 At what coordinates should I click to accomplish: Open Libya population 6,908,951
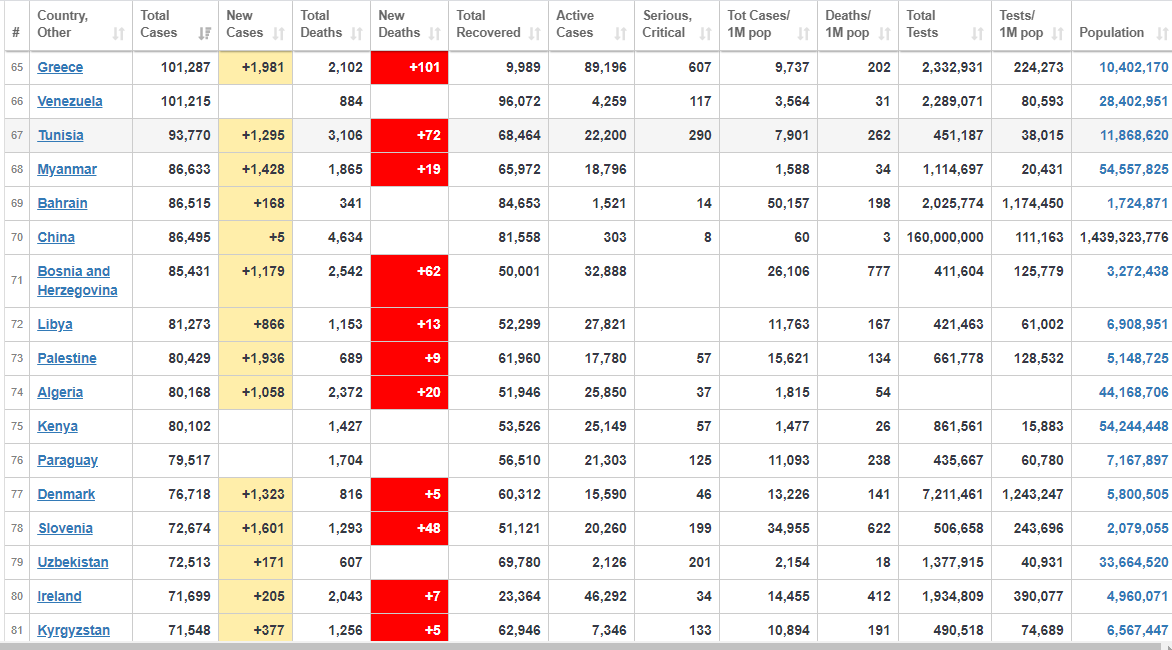(1138, 324)
